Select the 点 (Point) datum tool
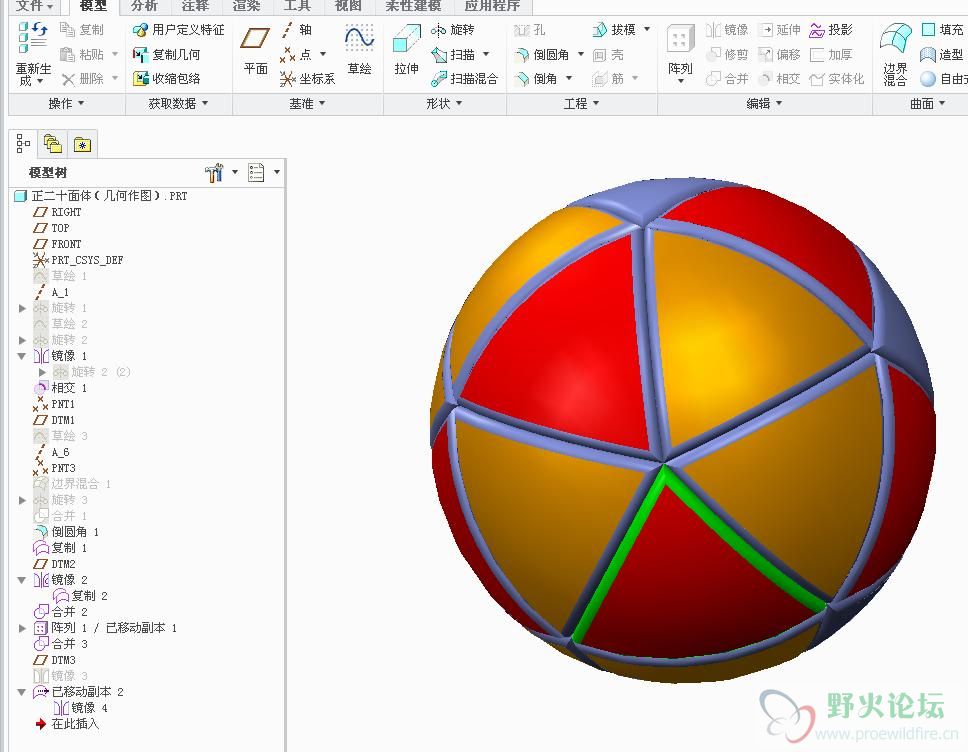This screenshot has height=752, width=968. click(296, 54)
